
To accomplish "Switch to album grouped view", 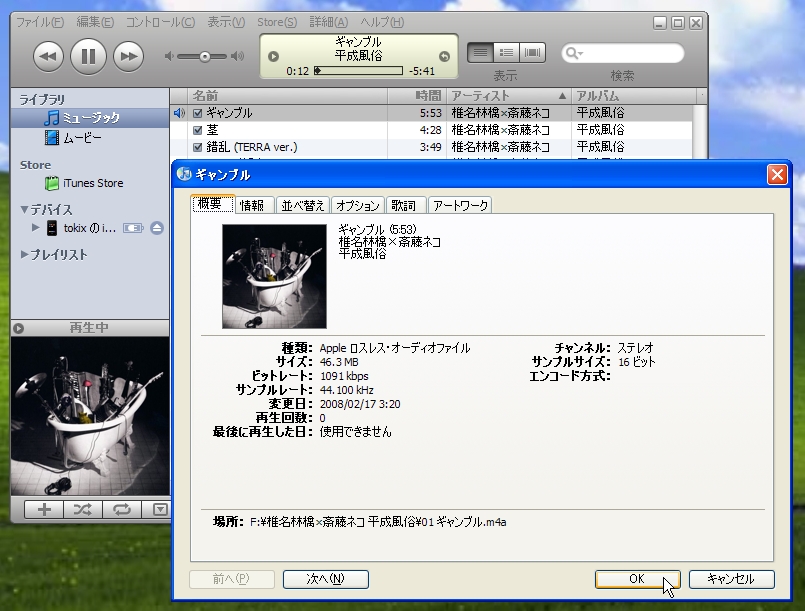I will 506,52.
